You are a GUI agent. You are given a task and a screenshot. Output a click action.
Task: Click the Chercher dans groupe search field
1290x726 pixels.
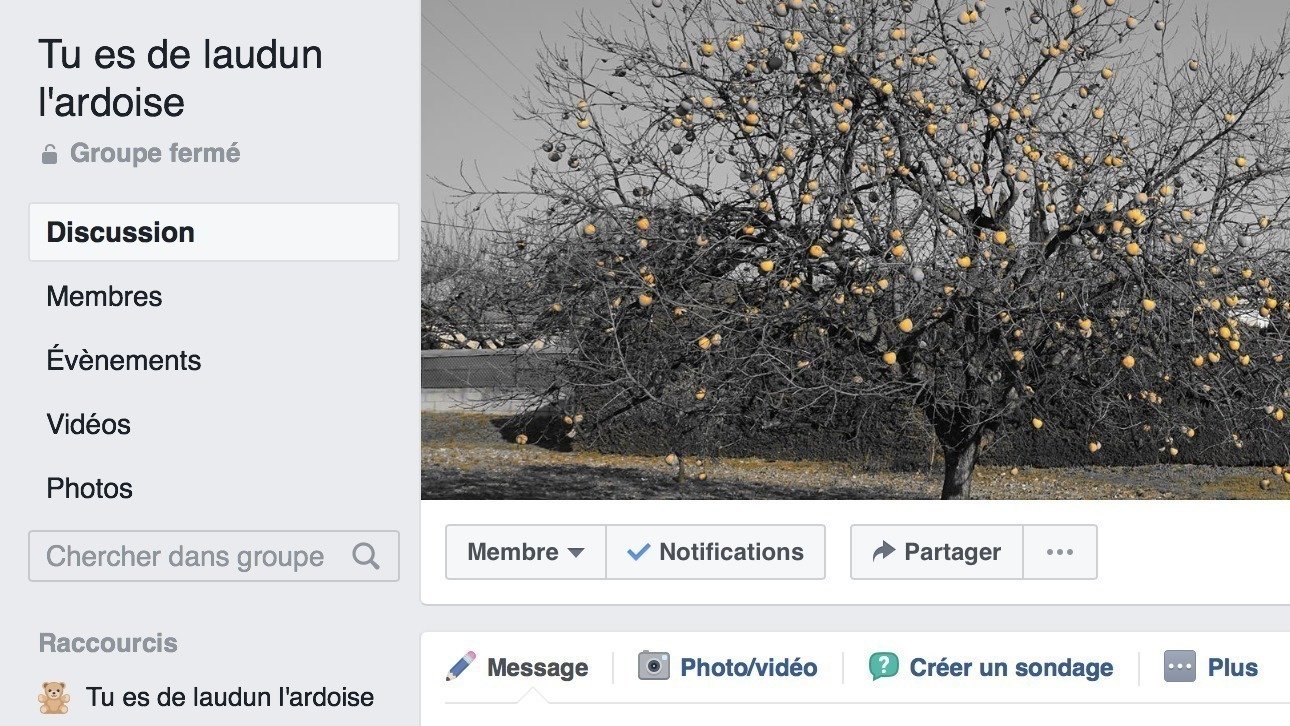click(214, 556)
